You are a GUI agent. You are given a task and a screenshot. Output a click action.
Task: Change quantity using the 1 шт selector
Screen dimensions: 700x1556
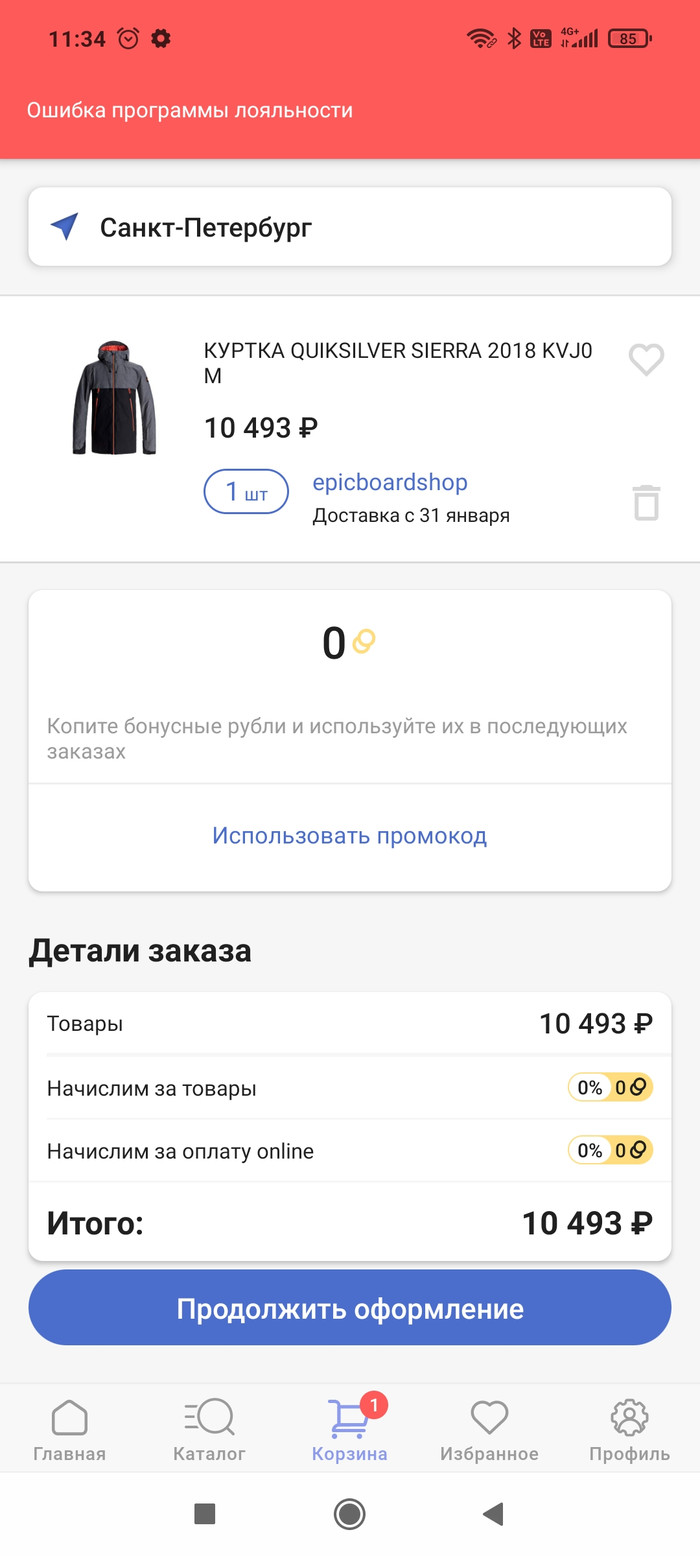pos(246,492)
